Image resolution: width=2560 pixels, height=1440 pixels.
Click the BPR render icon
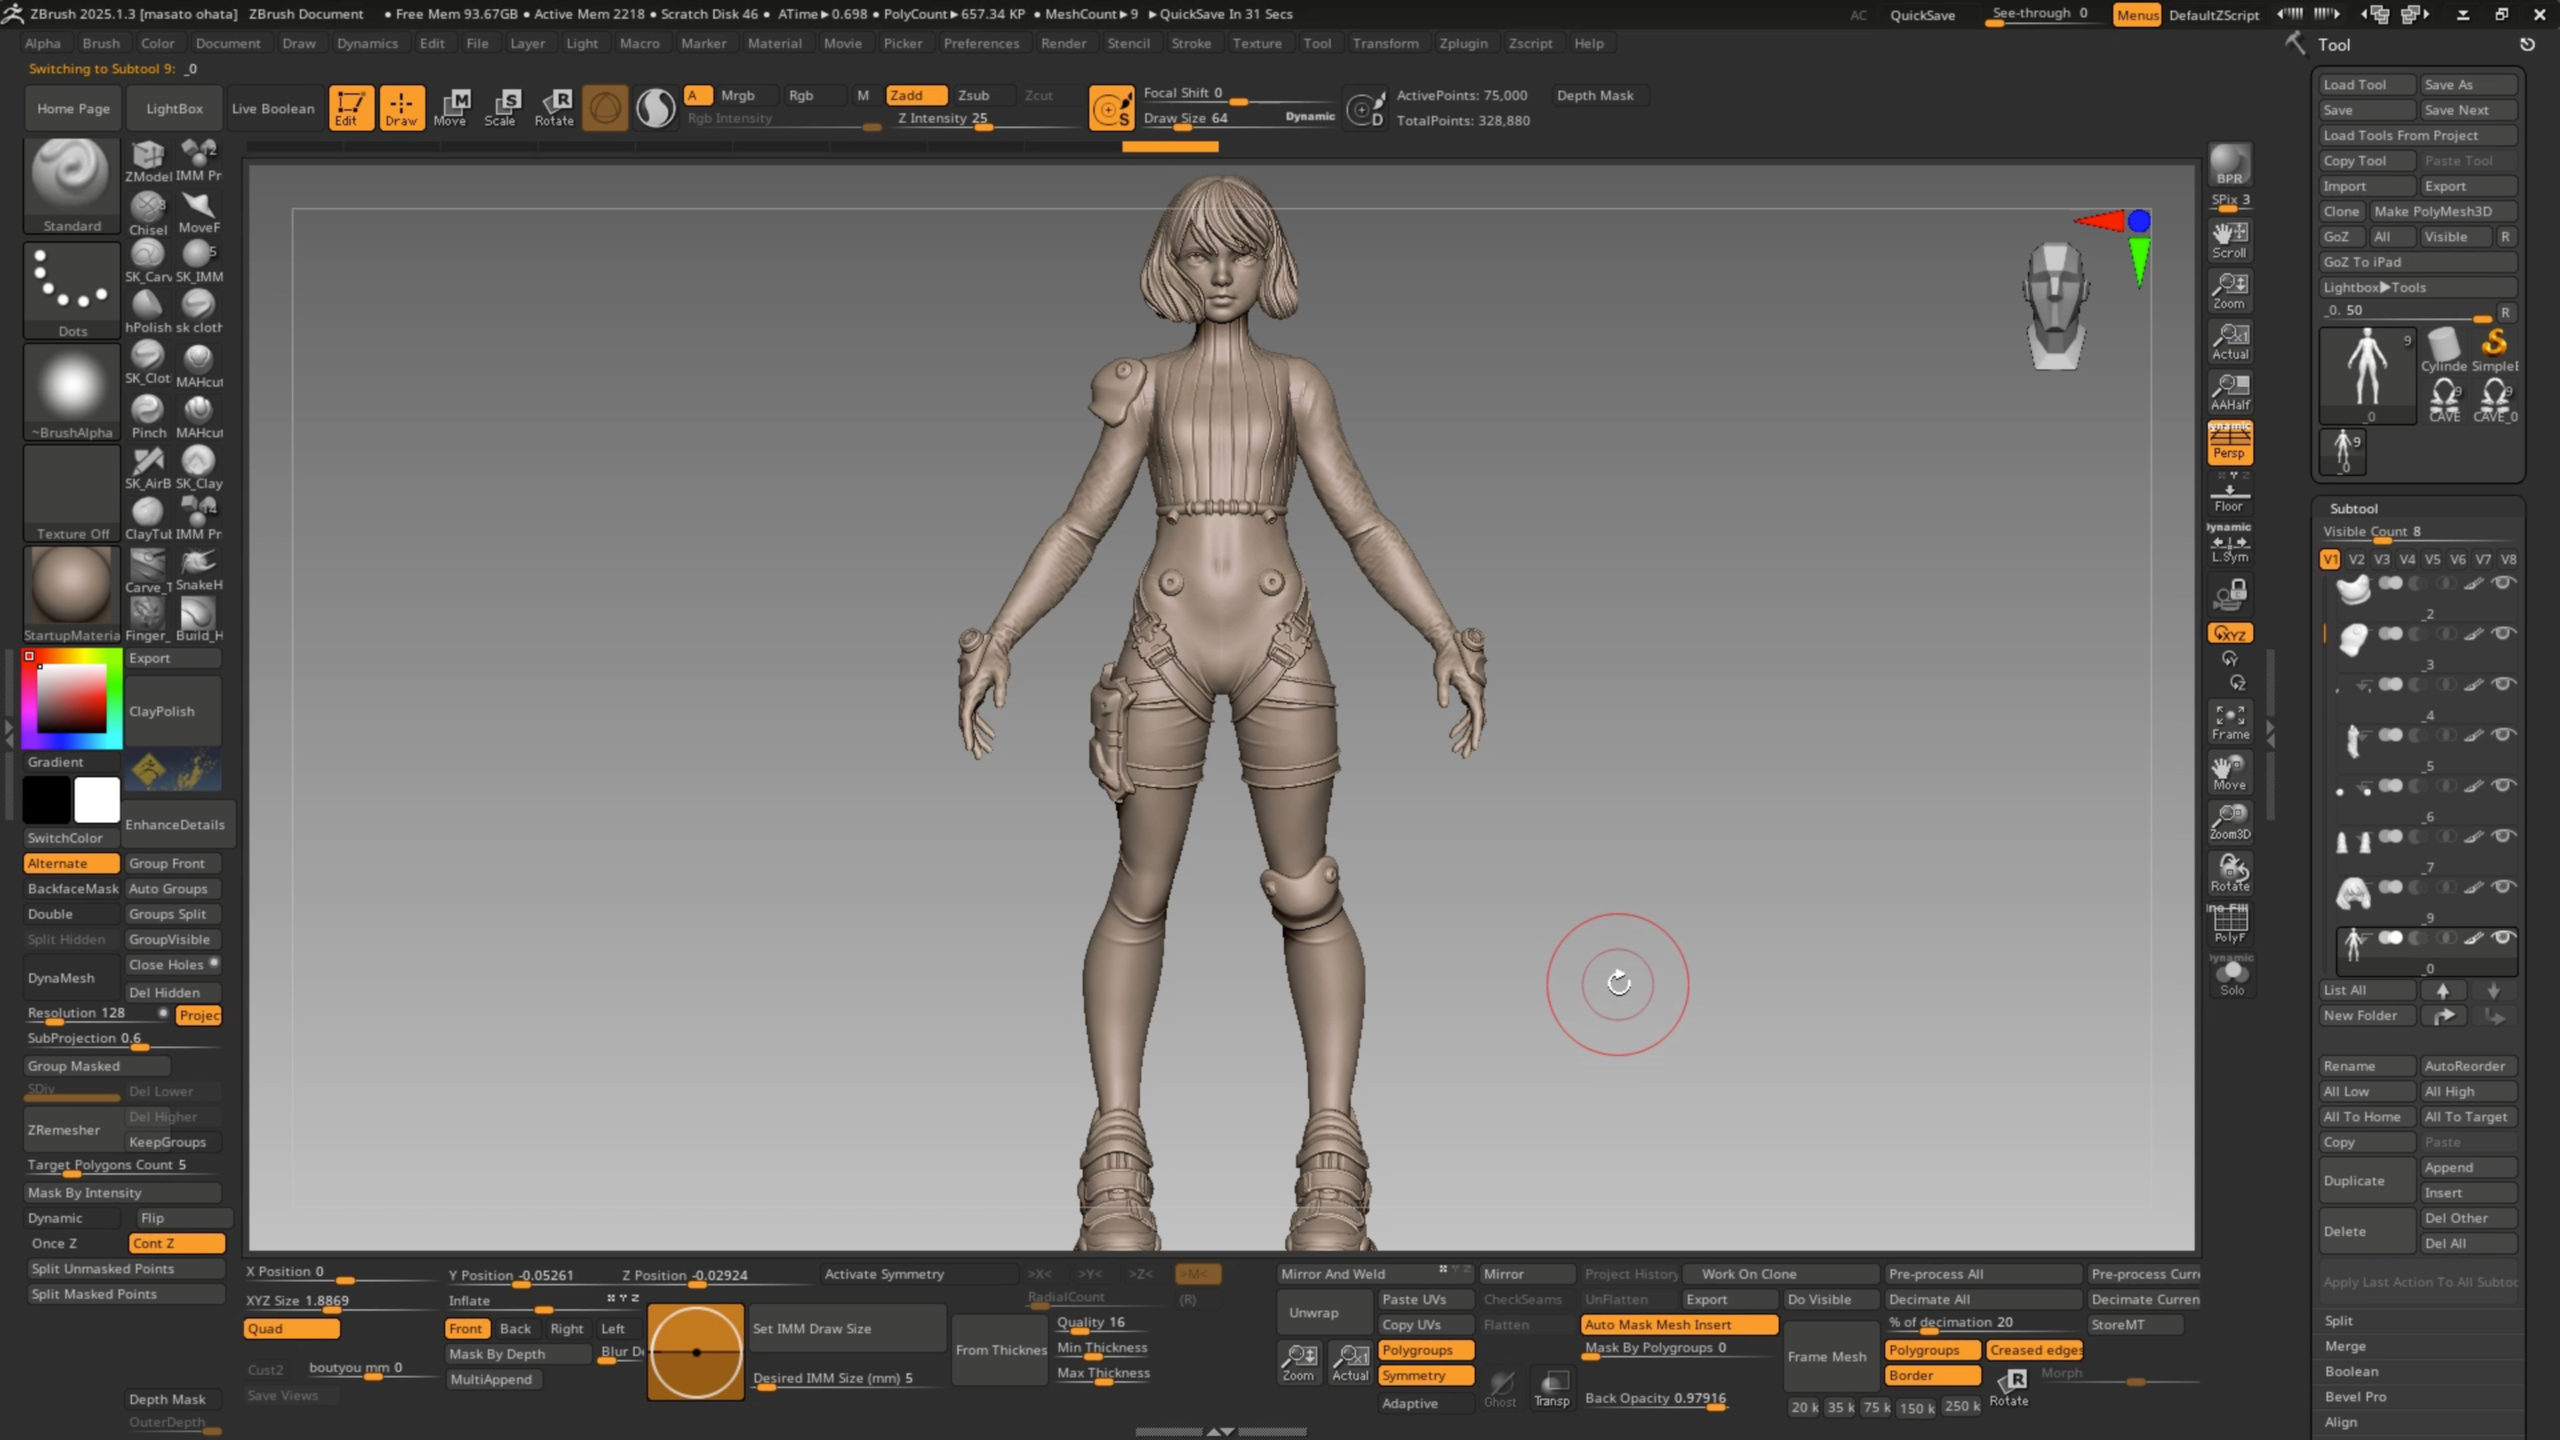[2229, 165]
